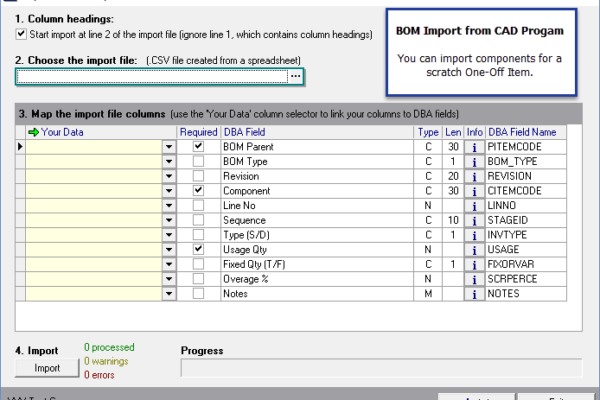Open info for Notes field
The image size is (600, 400).
click(474, 294)
